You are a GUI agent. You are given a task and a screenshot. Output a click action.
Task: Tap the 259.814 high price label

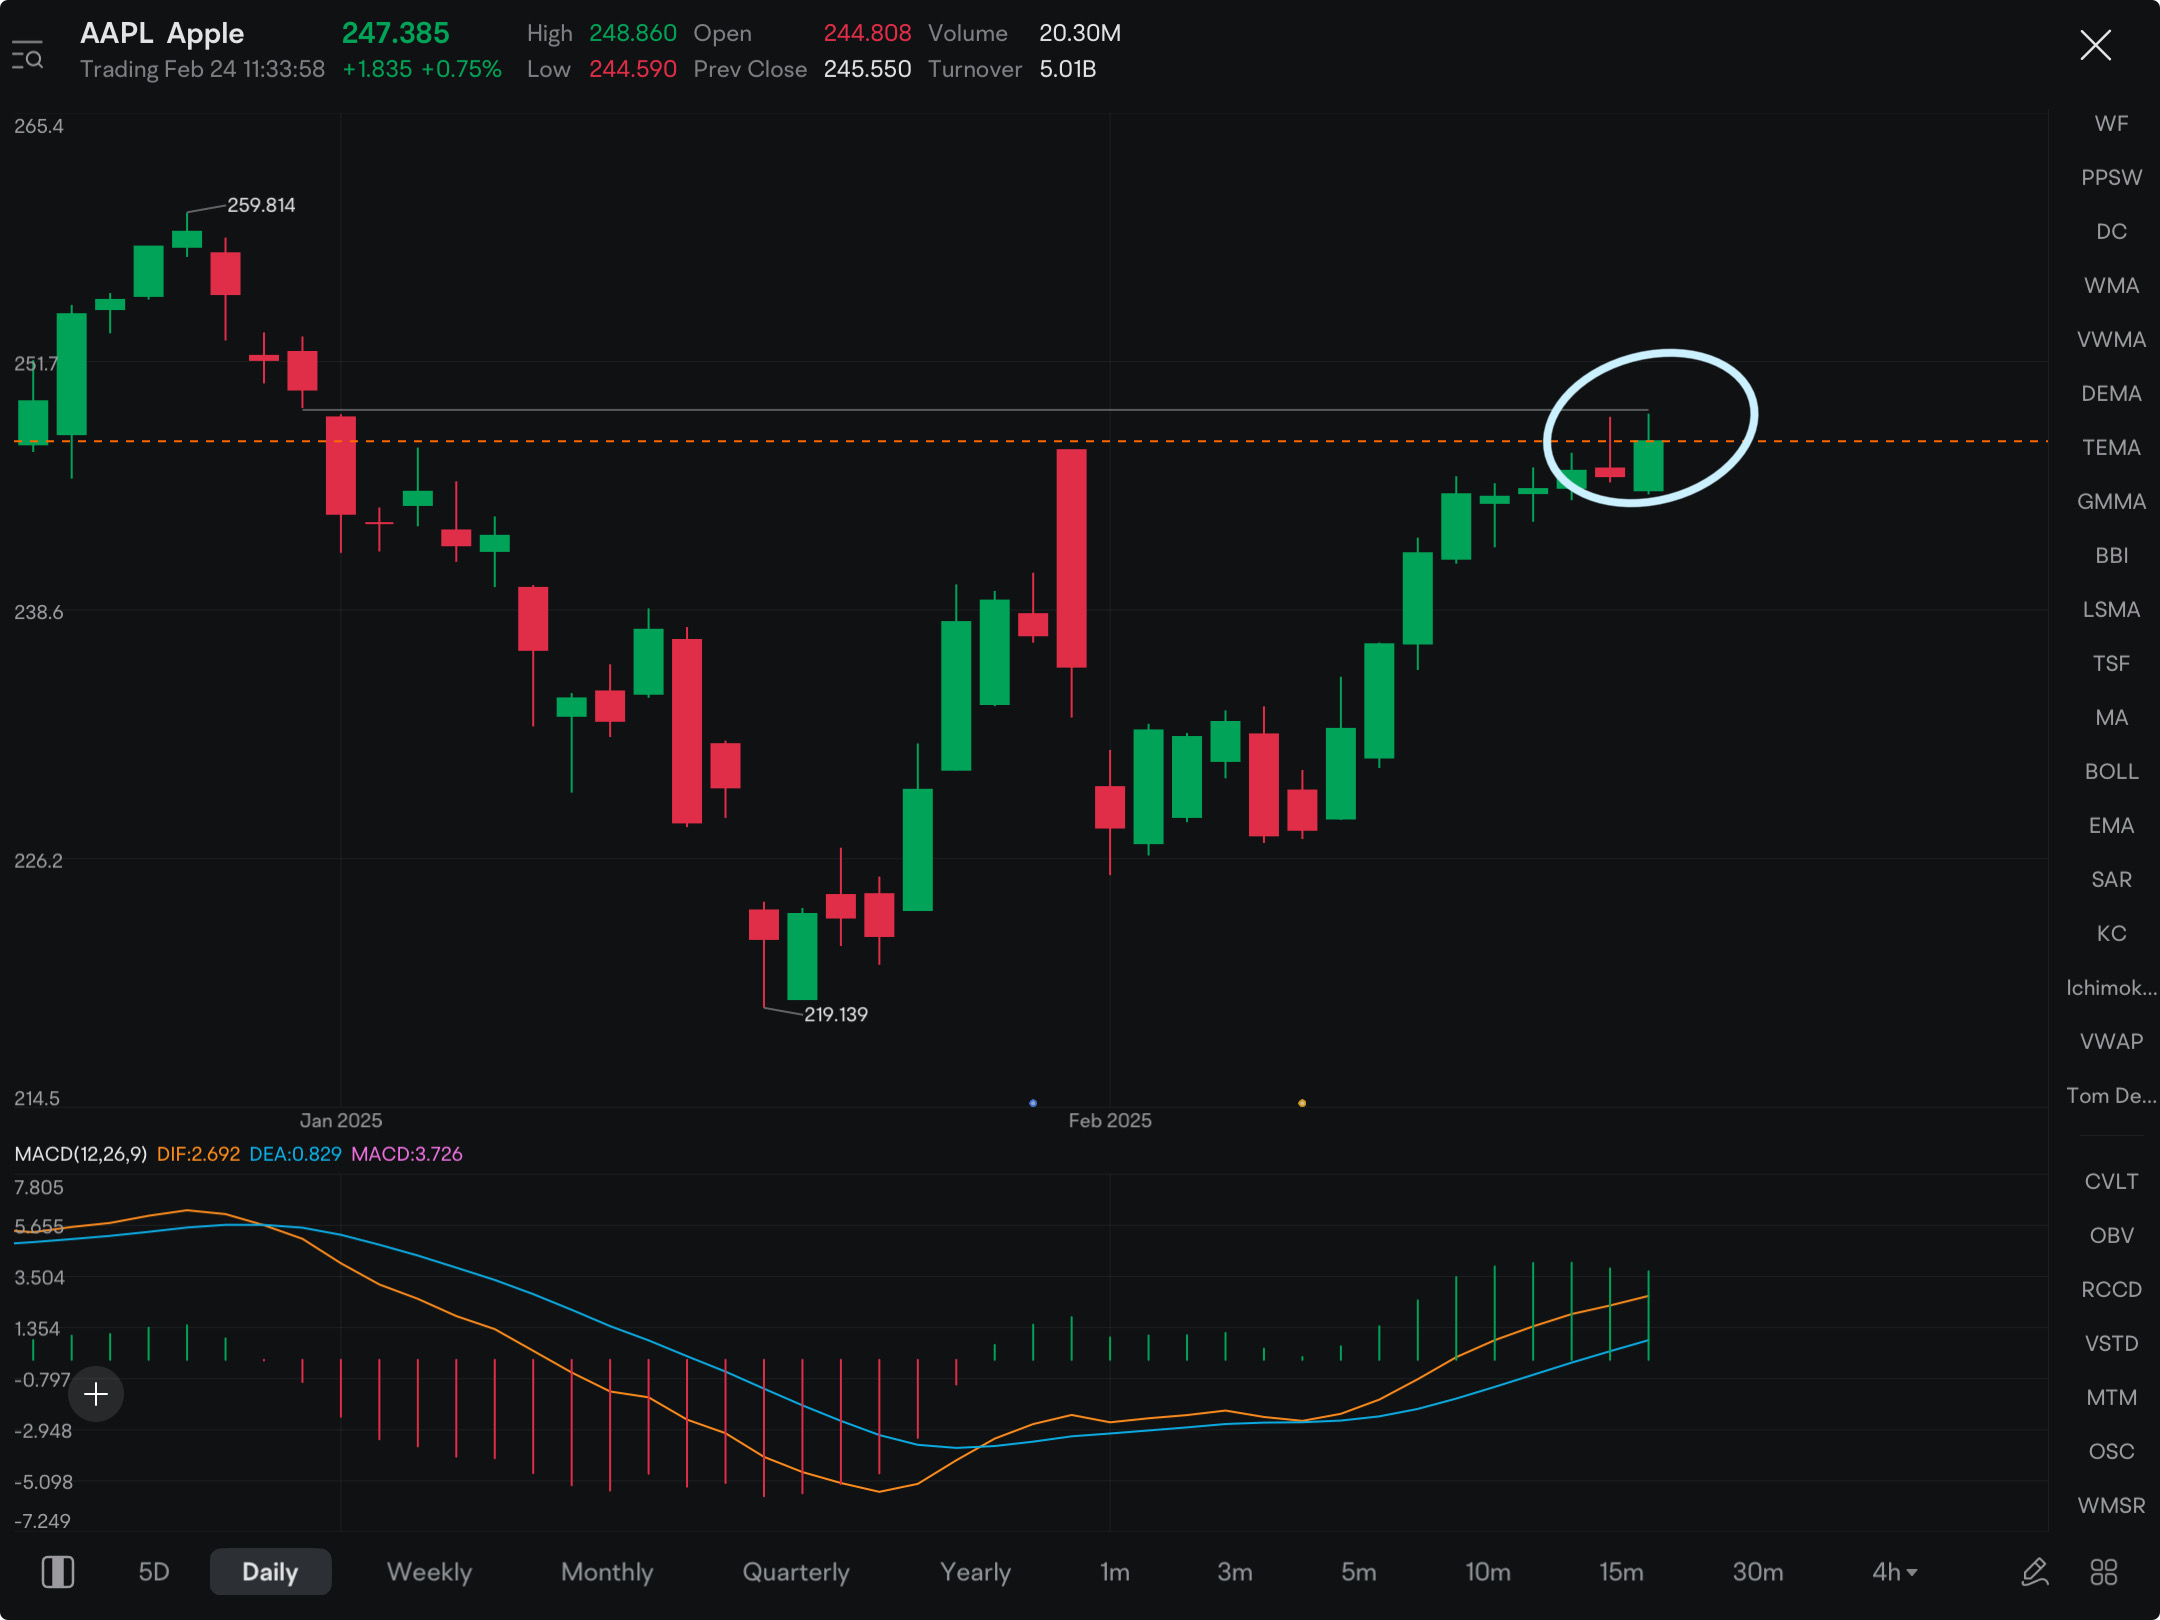click(x=261, y=205)
